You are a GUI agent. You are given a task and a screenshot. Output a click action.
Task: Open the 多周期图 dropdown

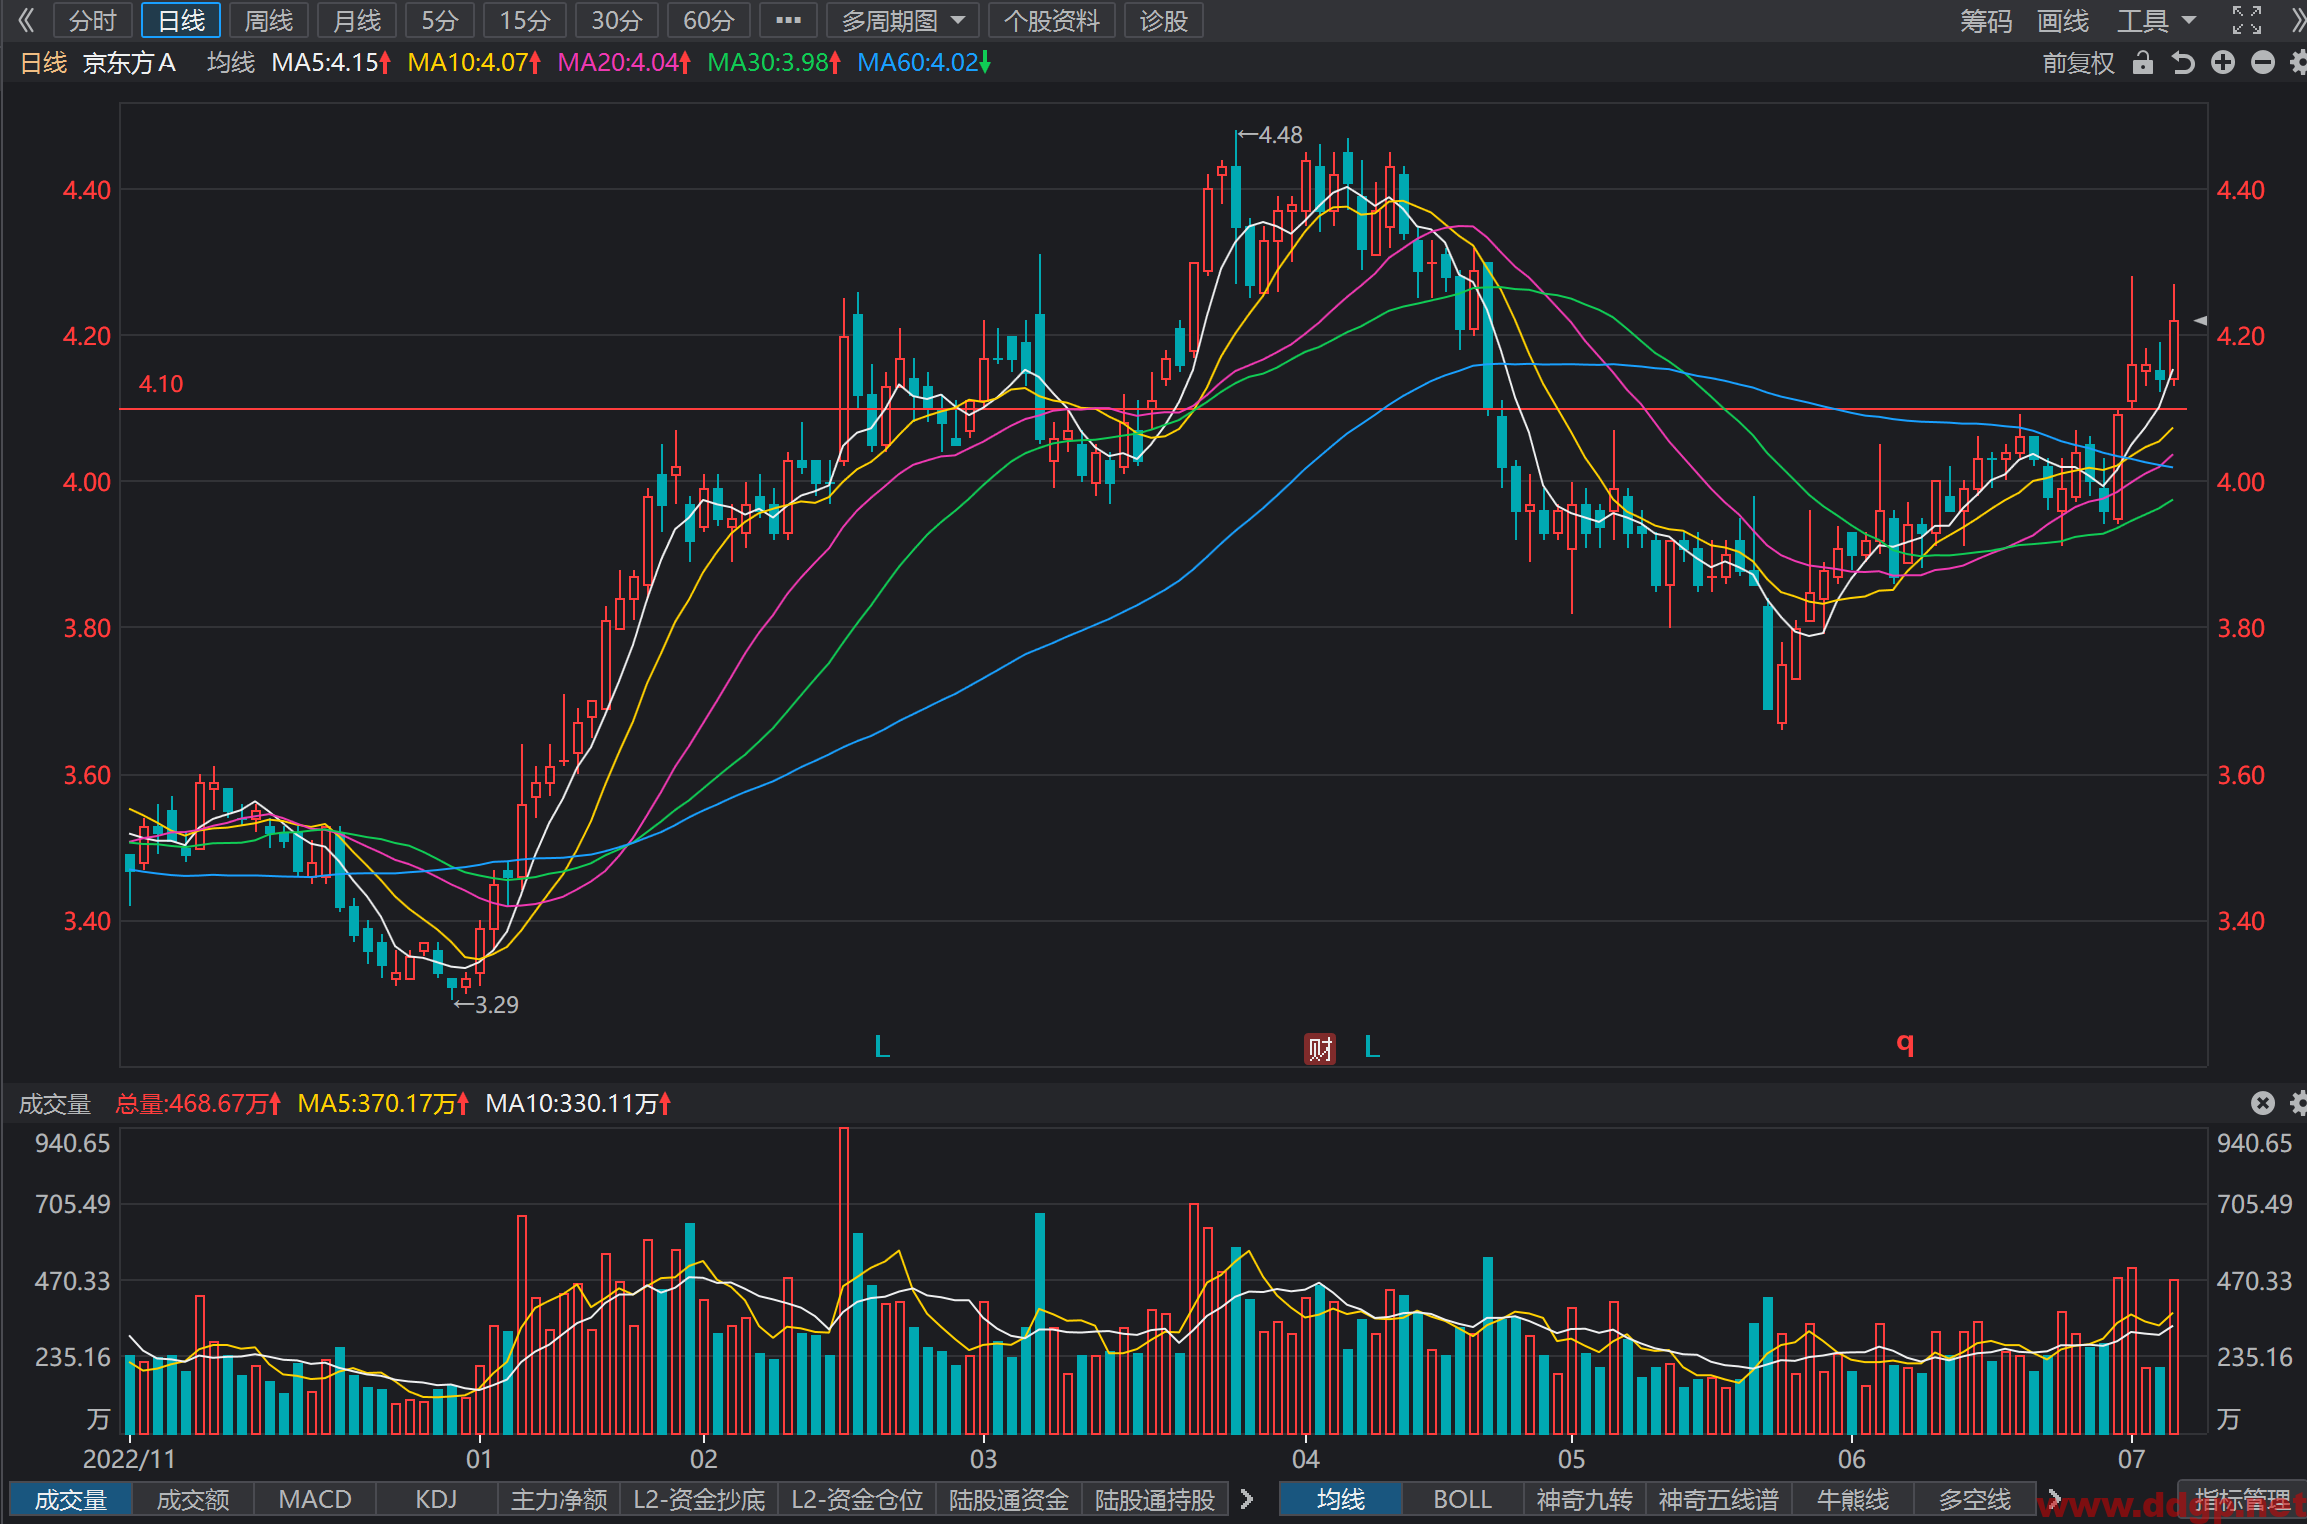pyautogui.click(x=903, y=20)
